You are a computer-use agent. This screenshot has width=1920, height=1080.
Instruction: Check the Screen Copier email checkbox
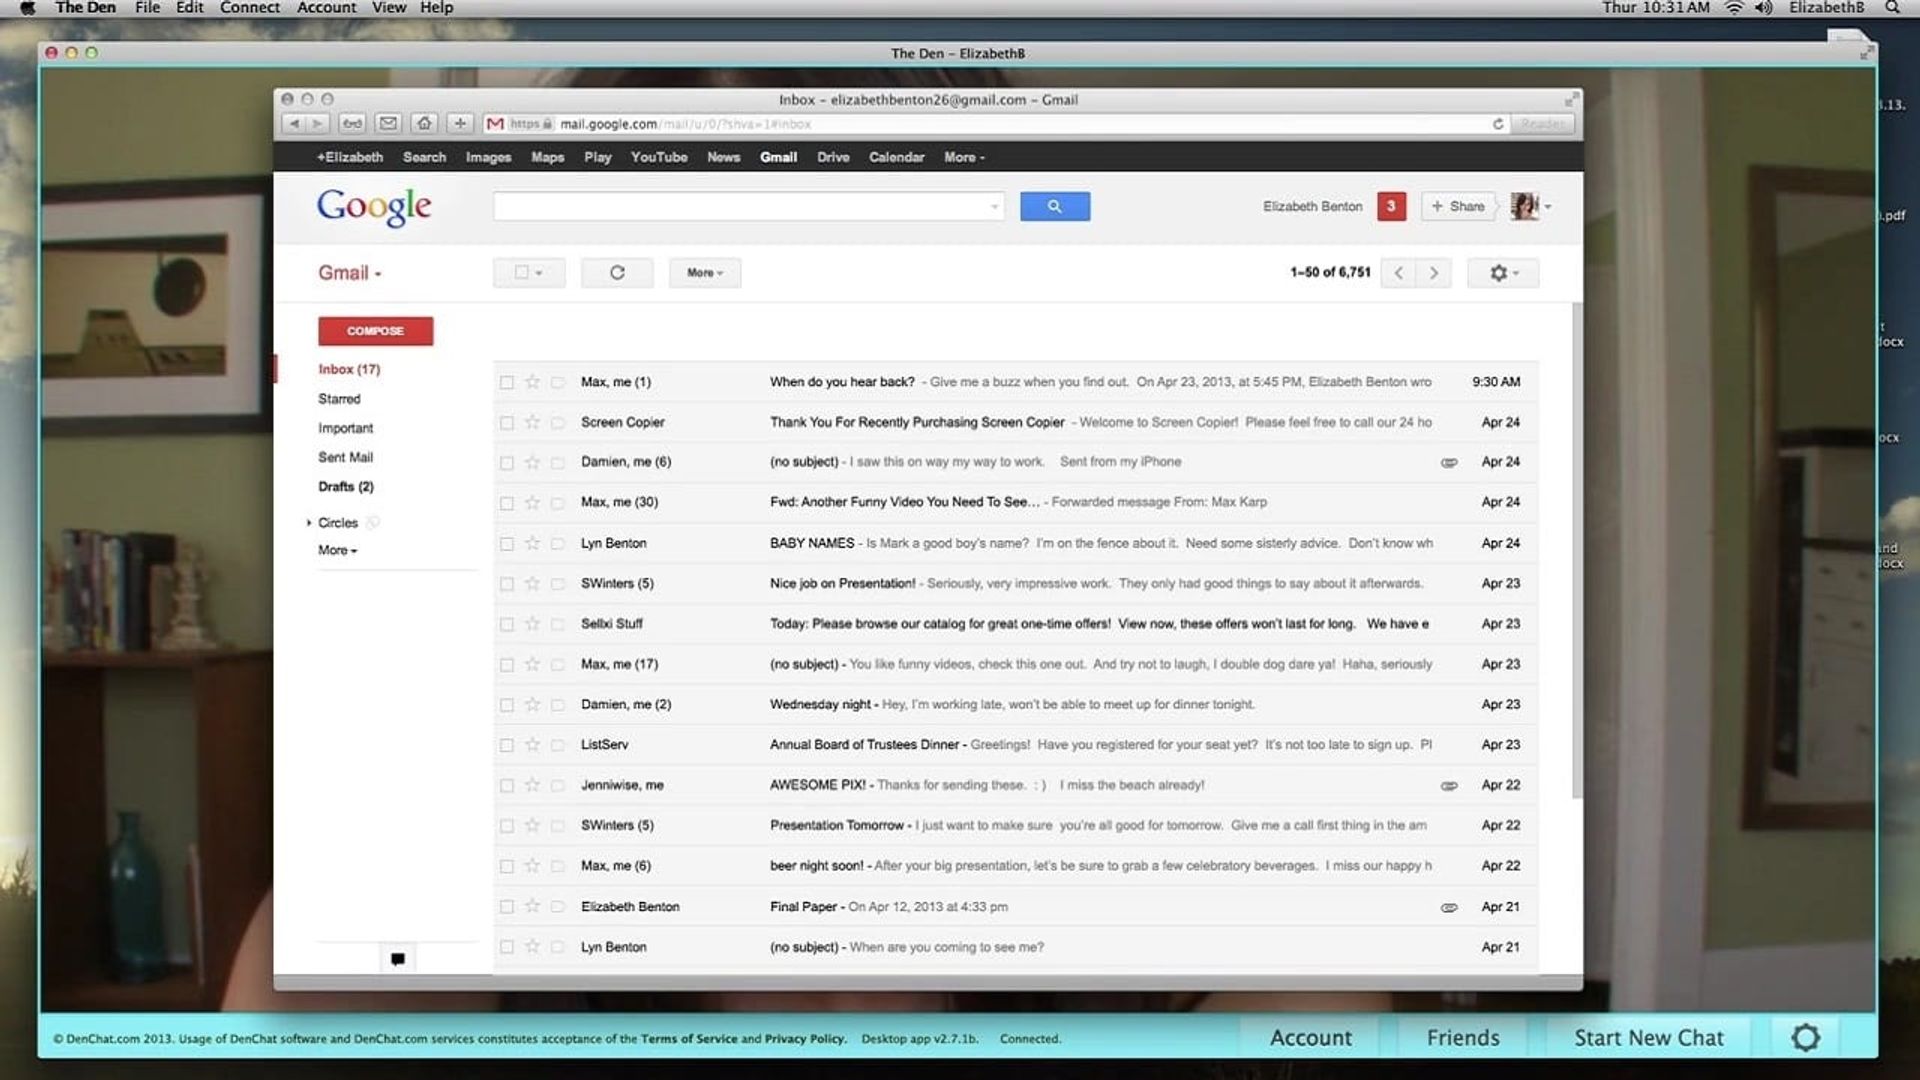point(507,423)
